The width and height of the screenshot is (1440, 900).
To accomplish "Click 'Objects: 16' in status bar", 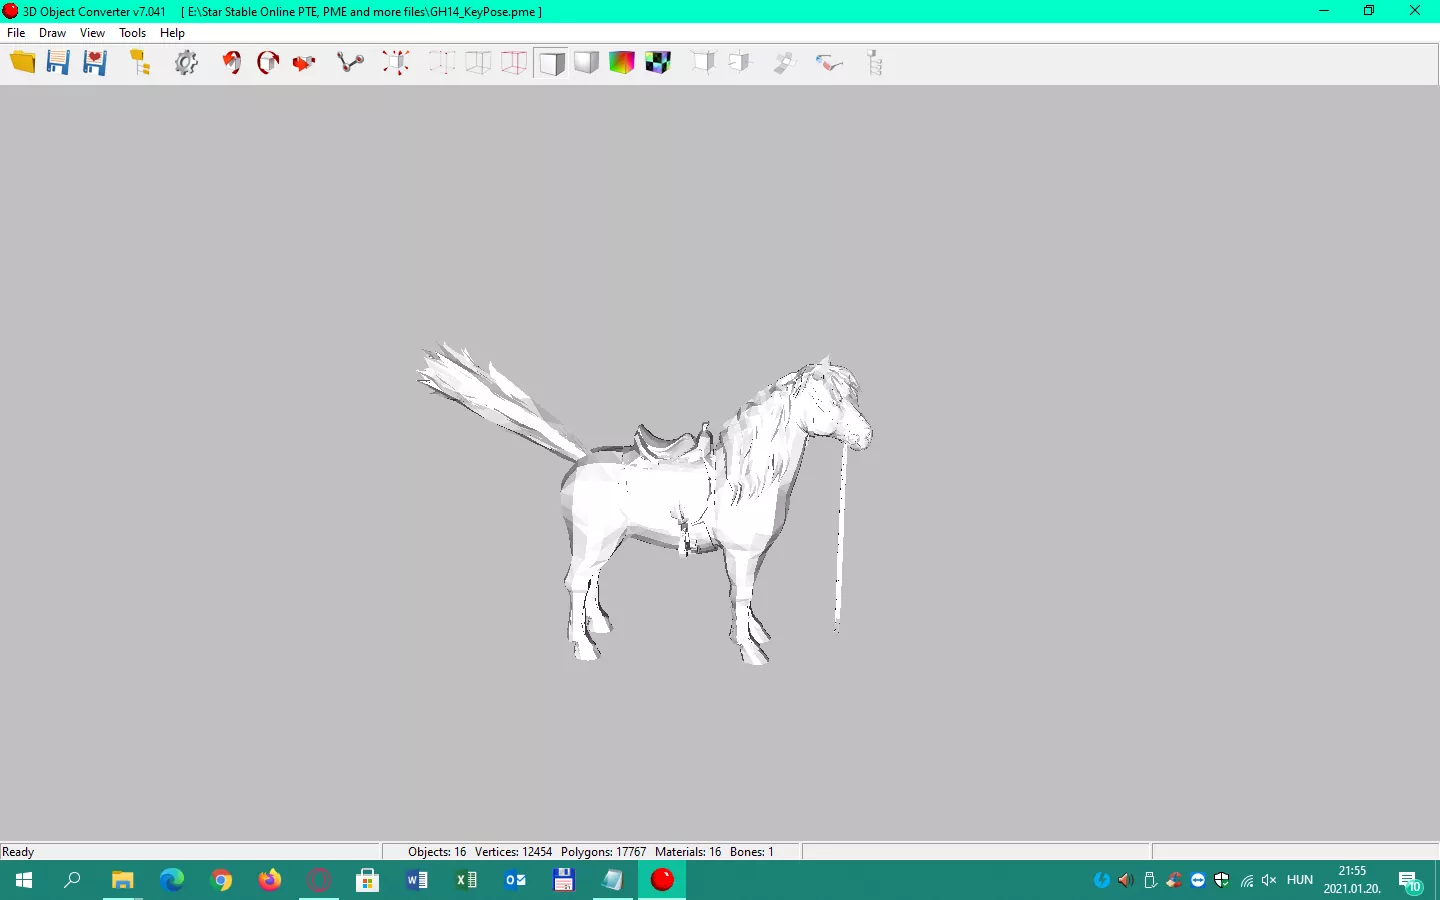I will click(437, 852).
